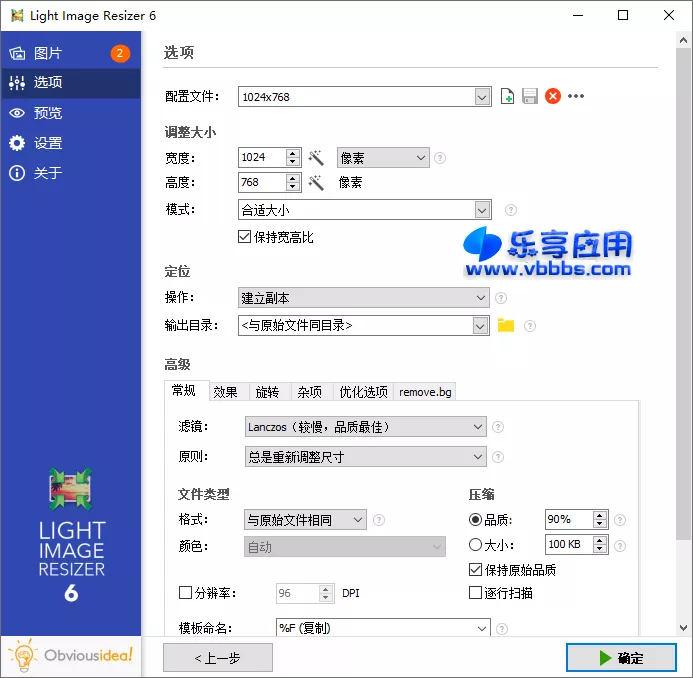Click help icon beside the 输出目录 folder

click(529, 326)
